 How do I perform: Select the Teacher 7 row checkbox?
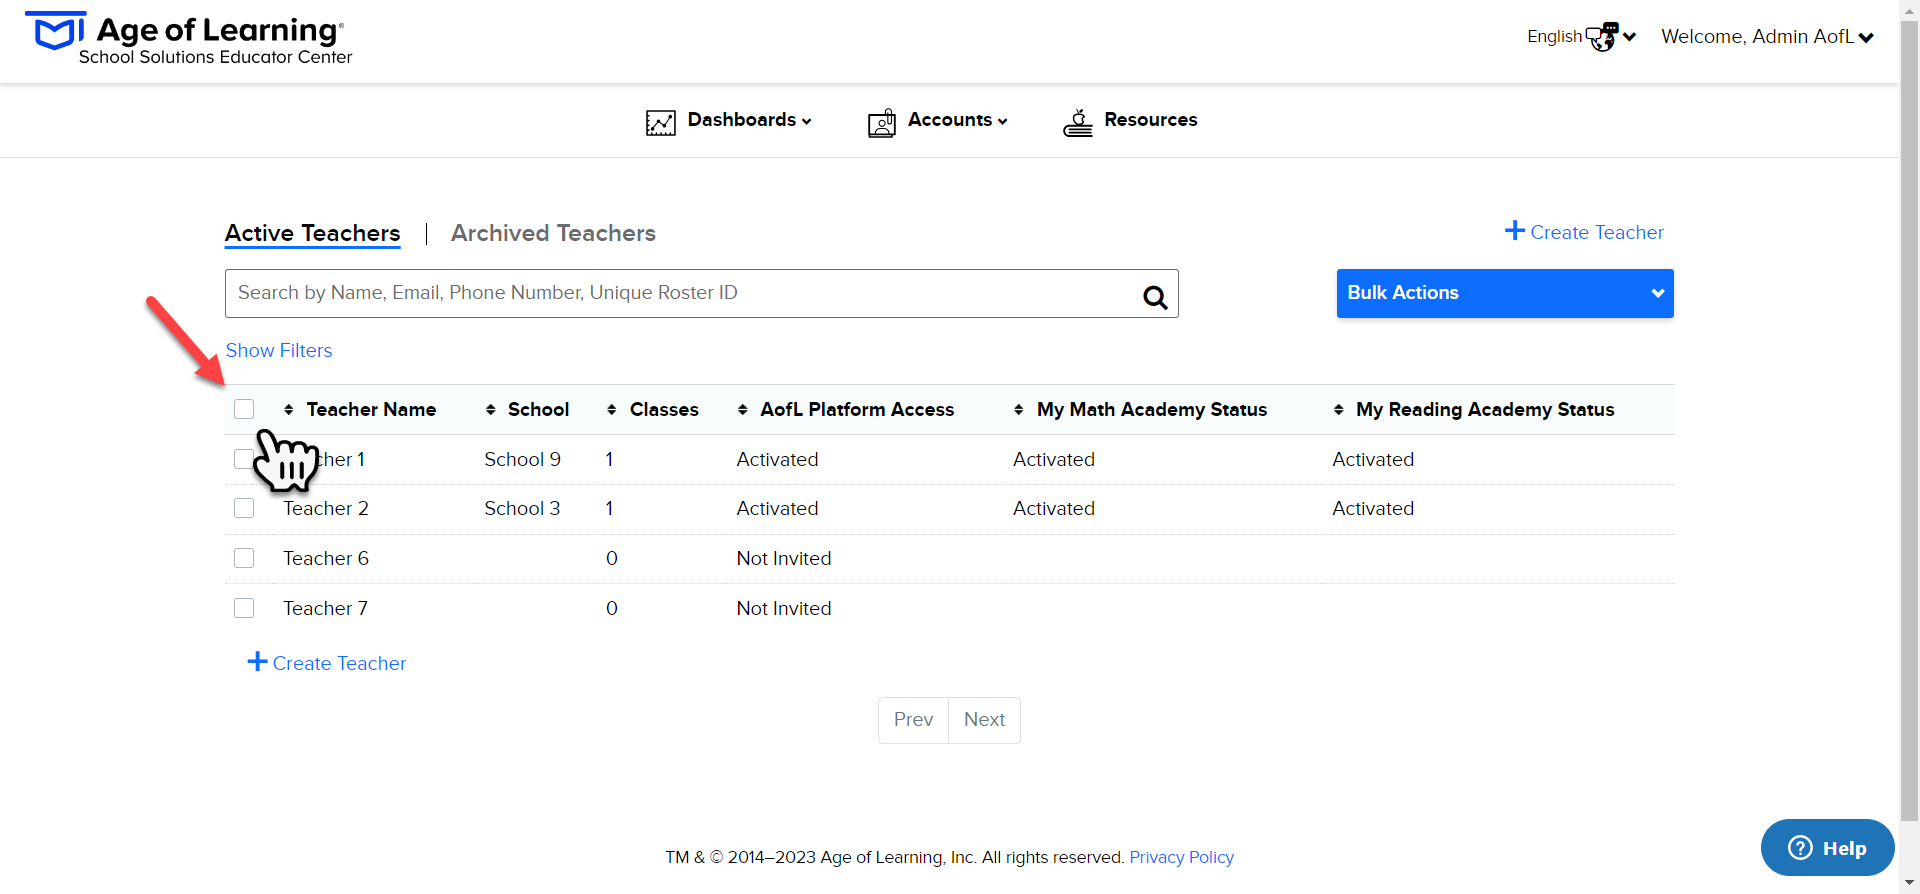pos(244,608)
